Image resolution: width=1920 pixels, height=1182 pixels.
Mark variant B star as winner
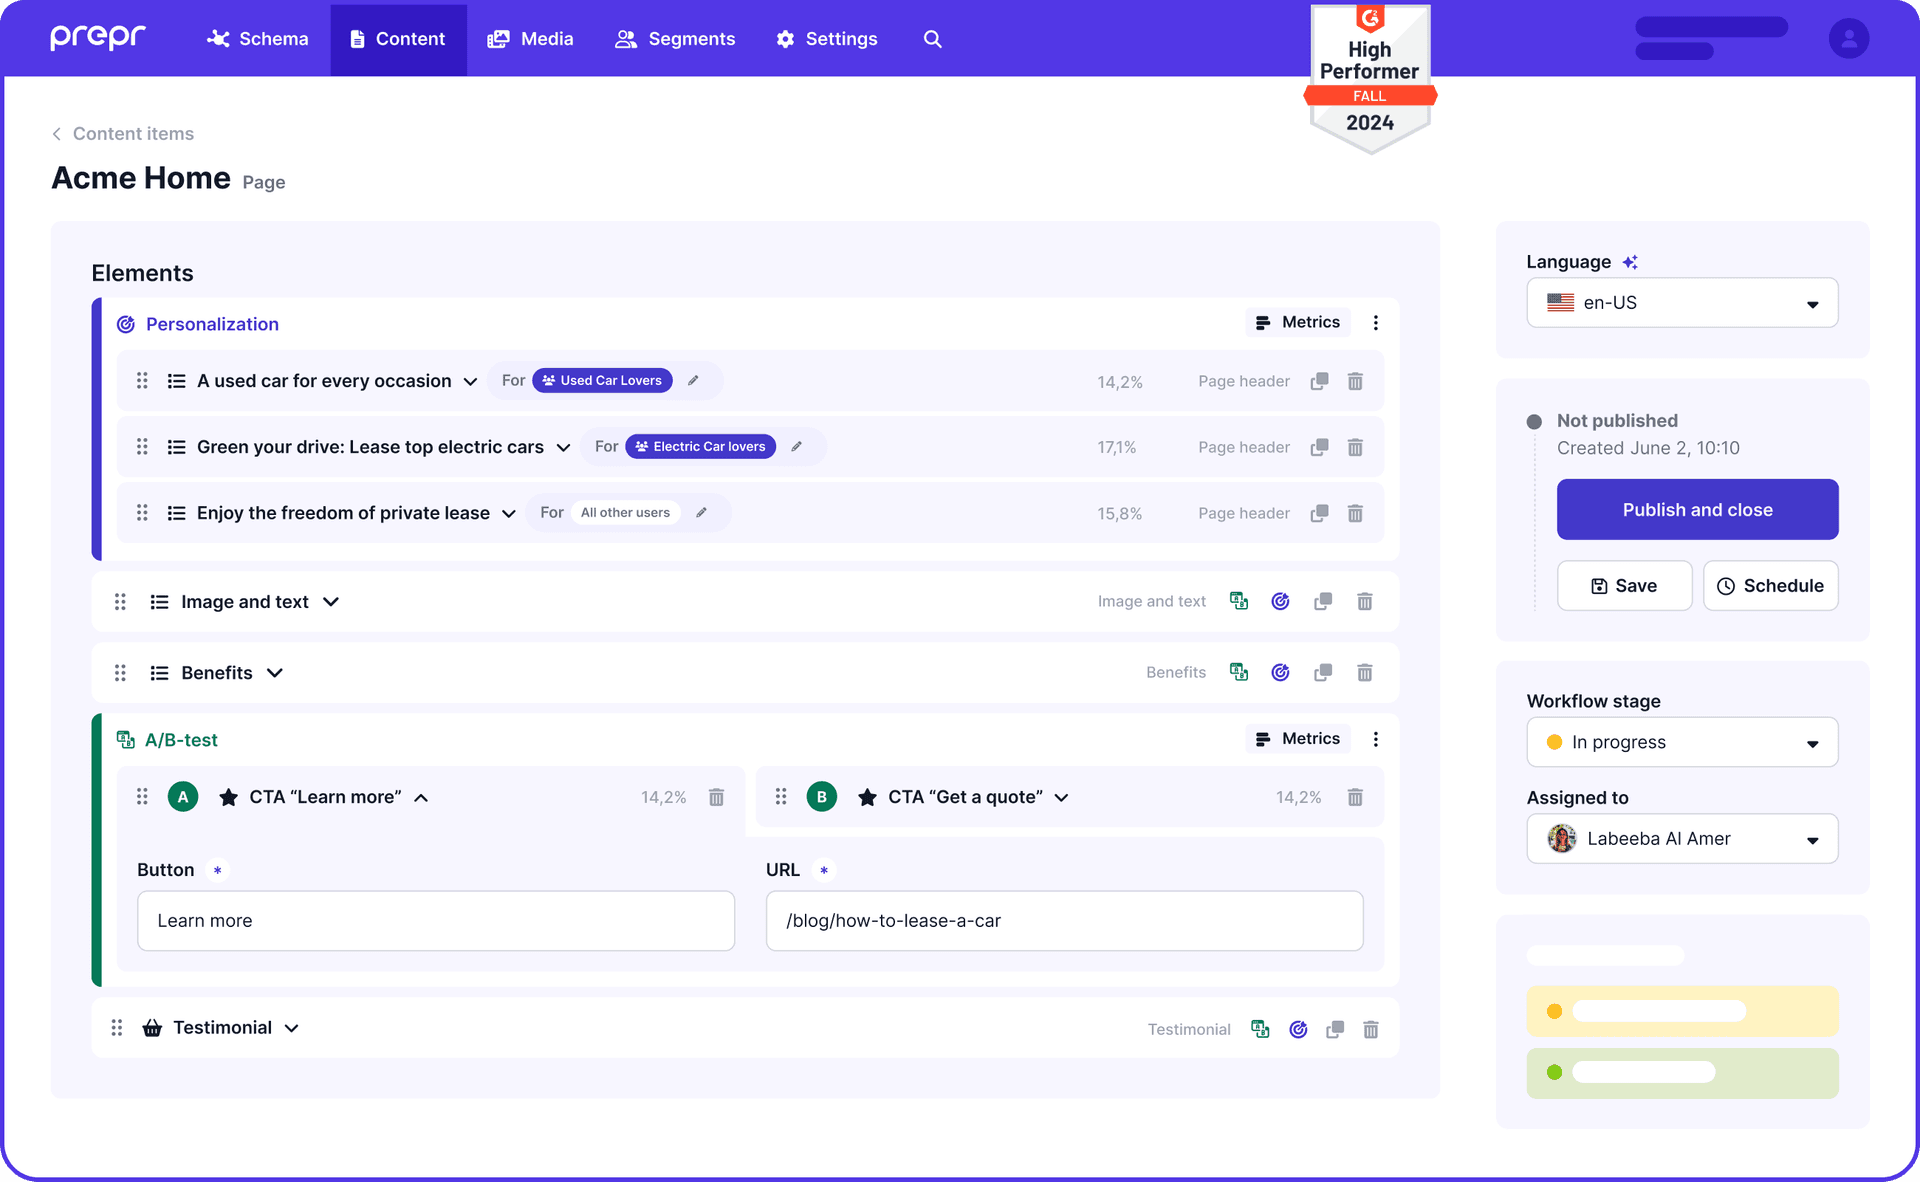[867, 797]
